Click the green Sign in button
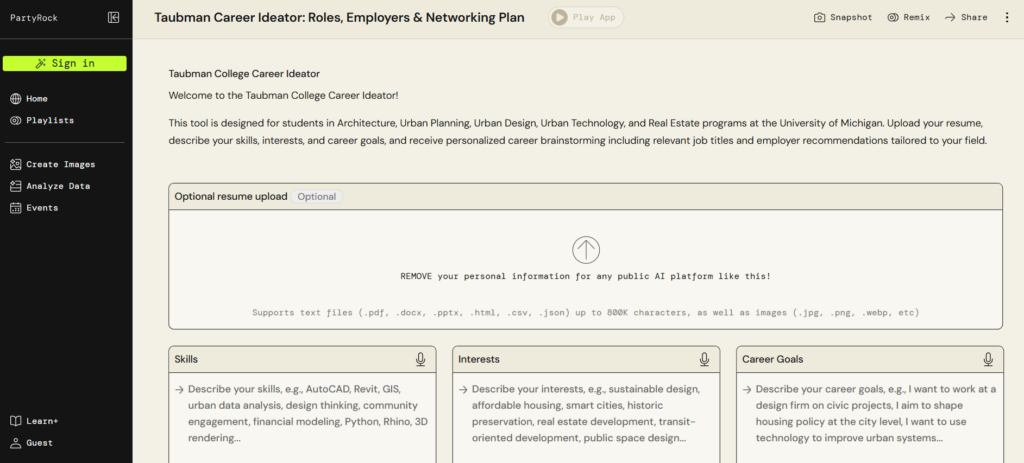 (65, 63)
